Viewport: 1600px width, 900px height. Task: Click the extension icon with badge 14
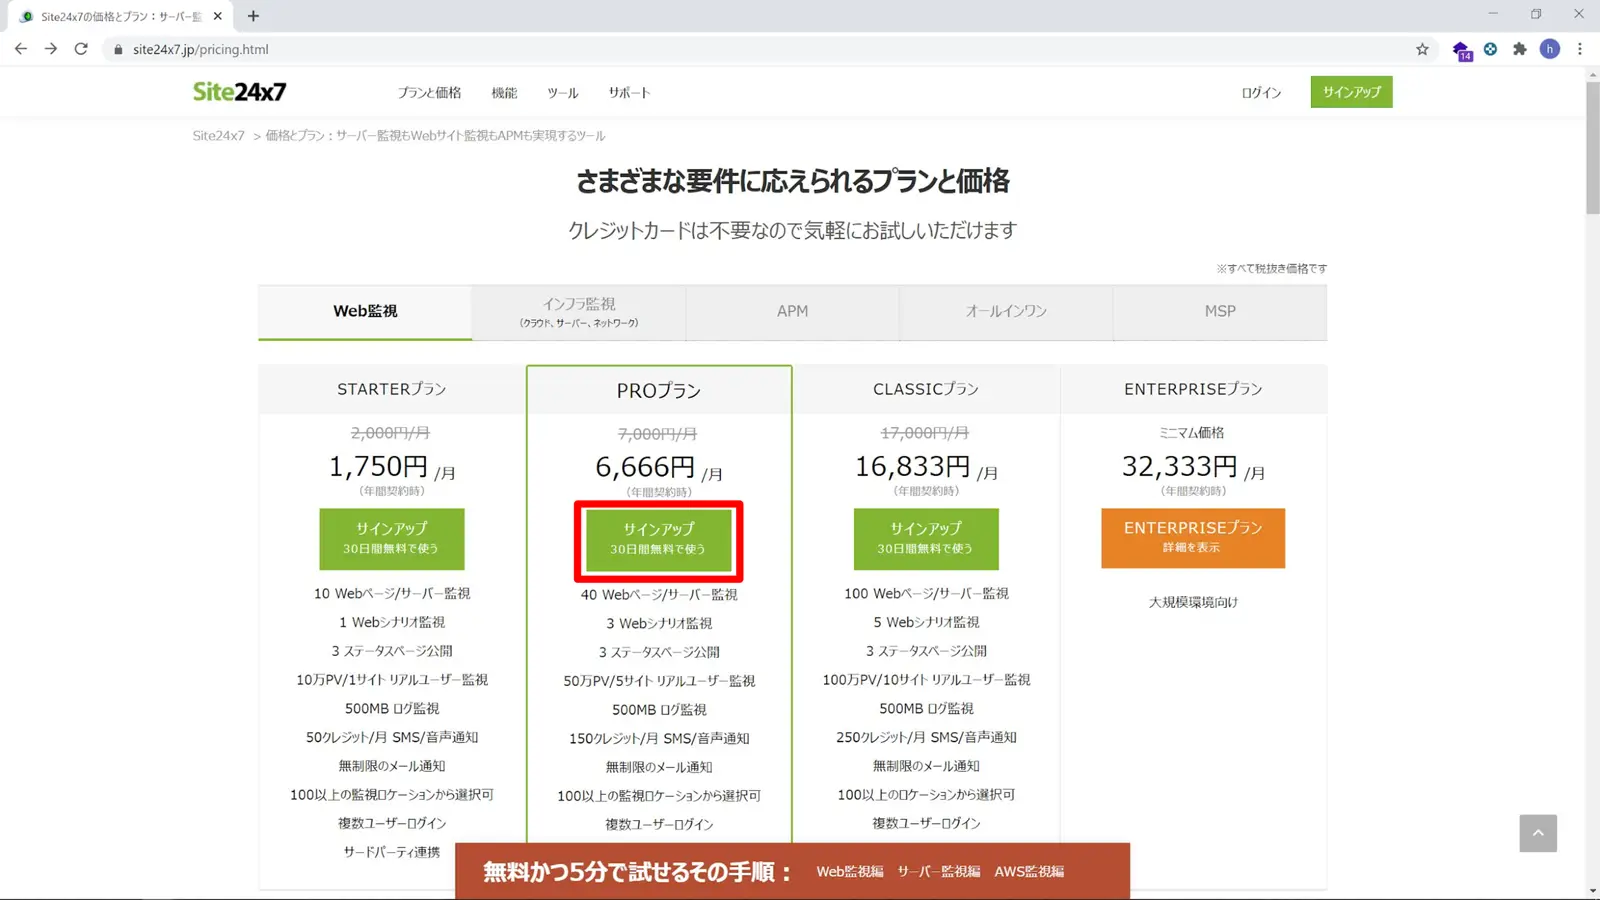click(1462, 50)
